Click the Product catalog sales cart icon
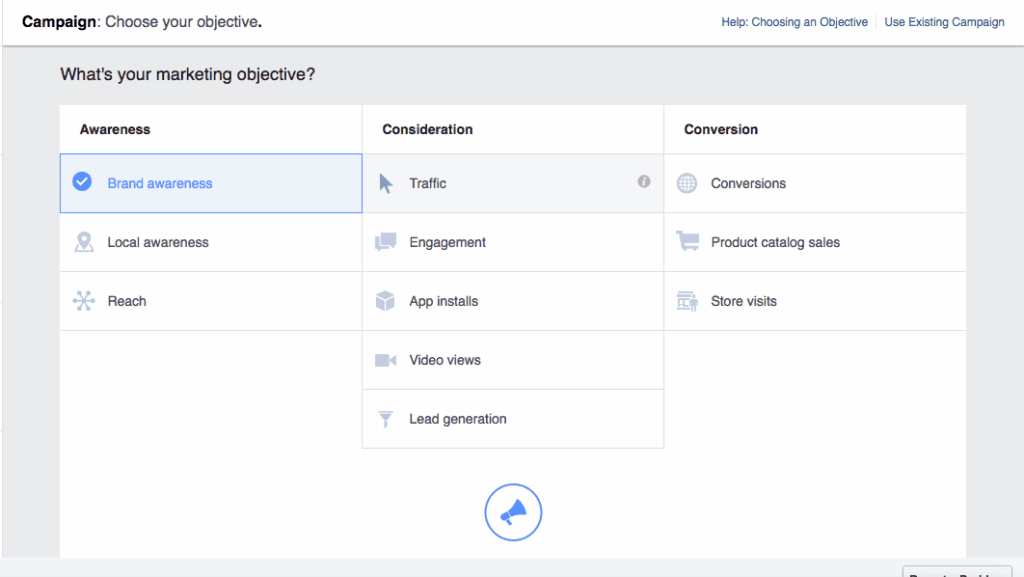 tap(687, 242)
